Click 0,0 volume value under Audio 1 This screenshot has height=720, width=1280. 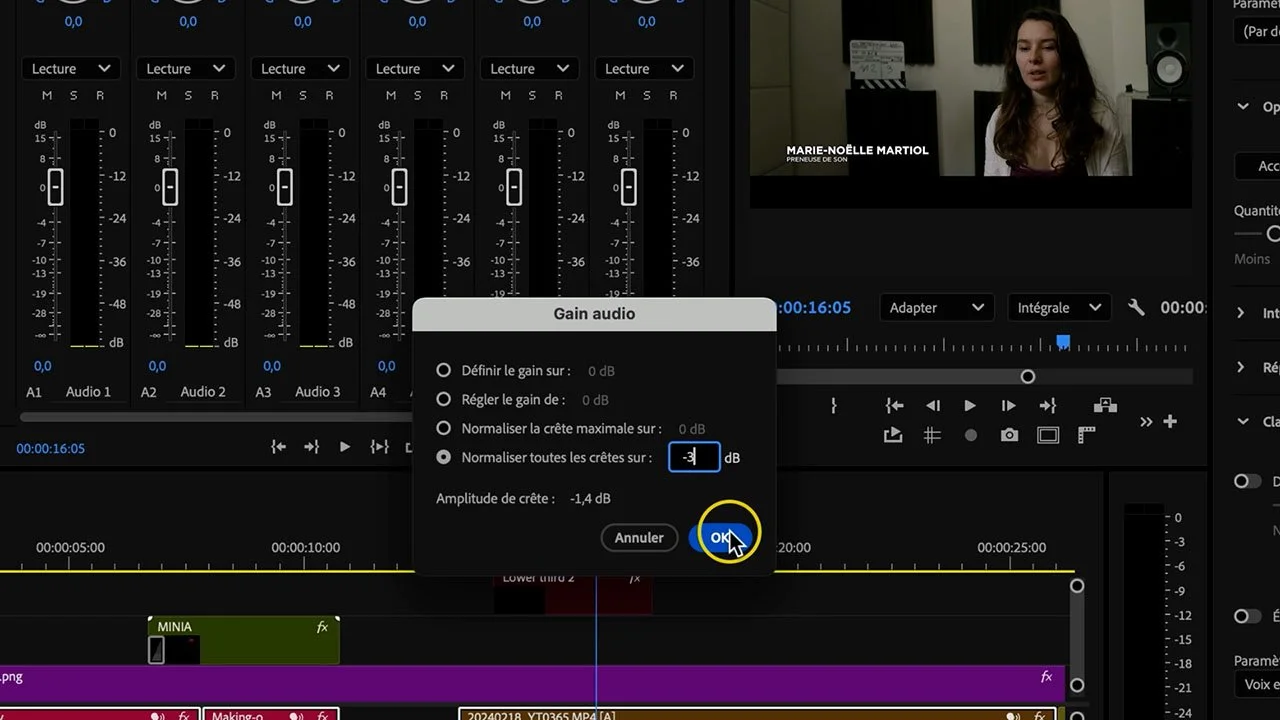click(43, 366)
